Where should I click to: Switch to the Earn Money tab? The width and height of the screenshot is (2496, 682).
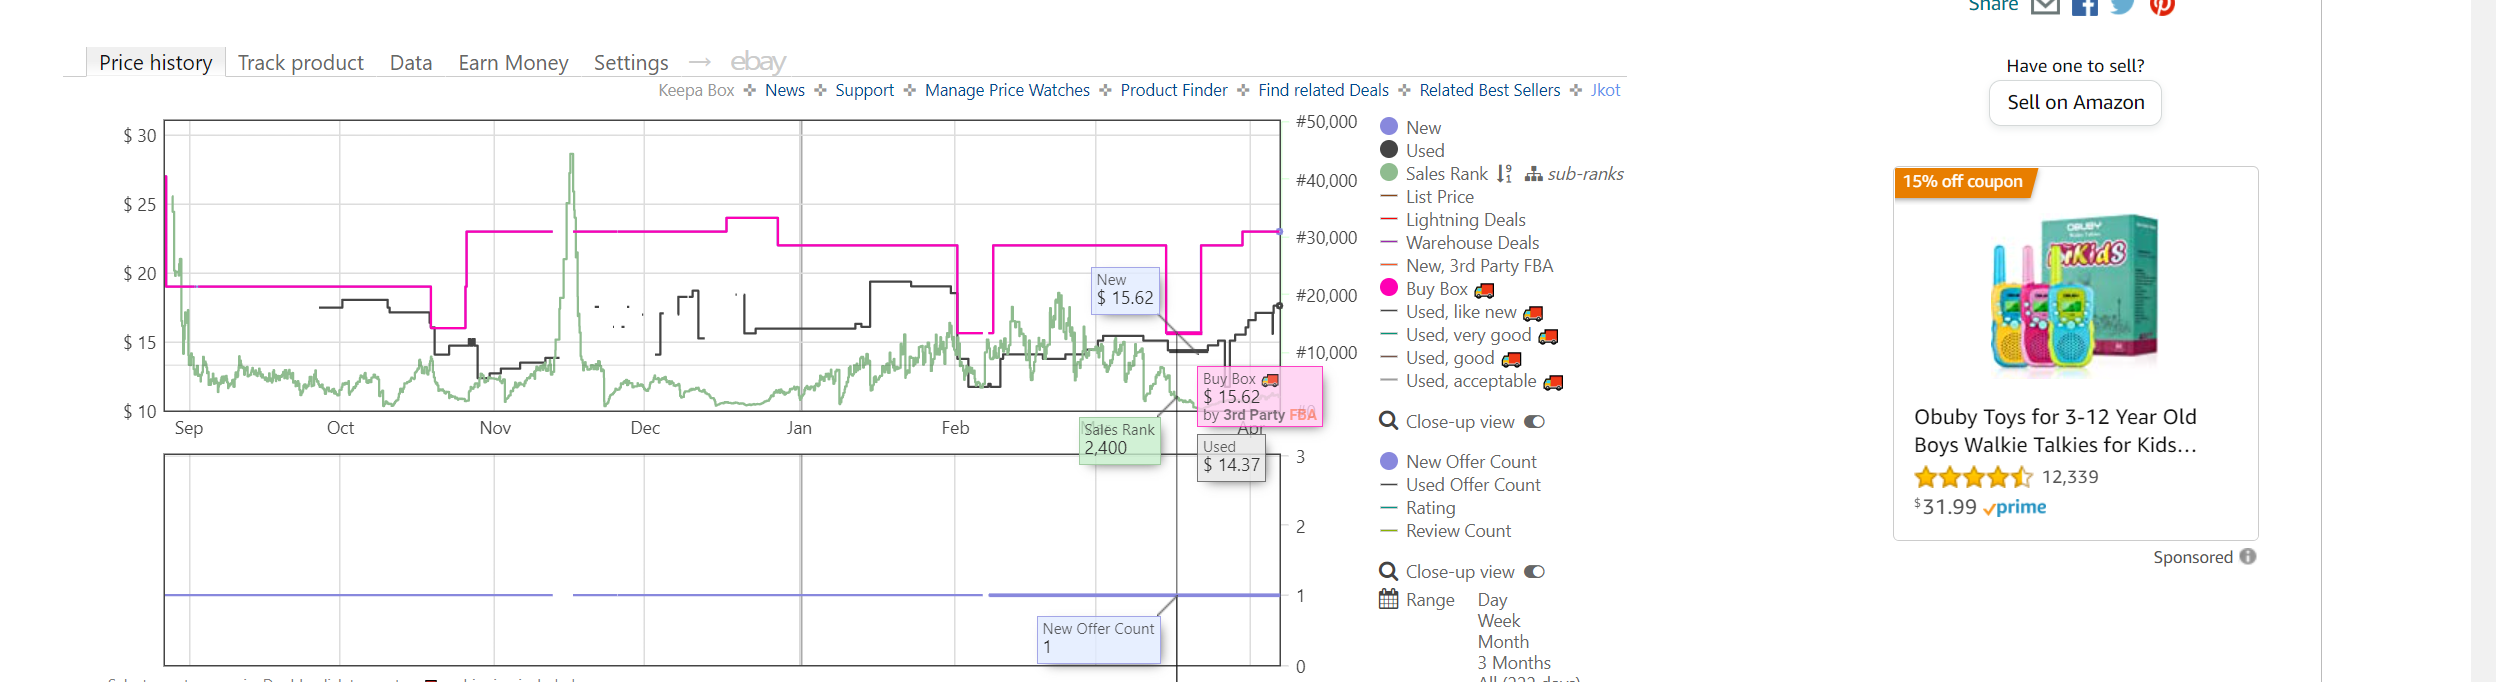(513, 63)
